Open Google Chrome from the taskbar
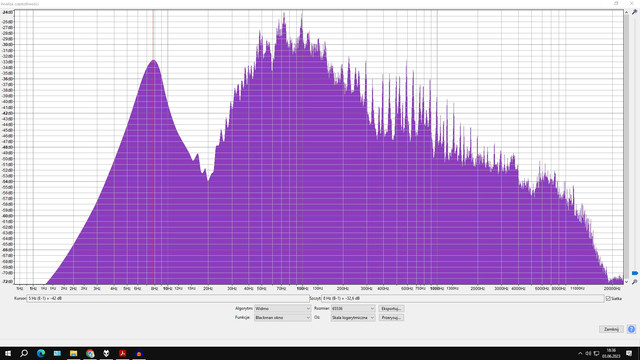This screenshot has height=360, width=640. click(x=90, y=353)
